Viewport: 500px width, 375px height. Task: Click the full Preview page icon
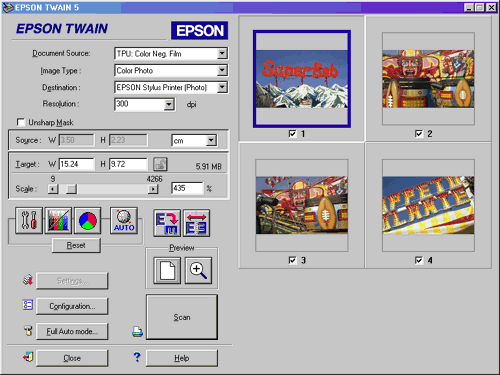point(167,270)
